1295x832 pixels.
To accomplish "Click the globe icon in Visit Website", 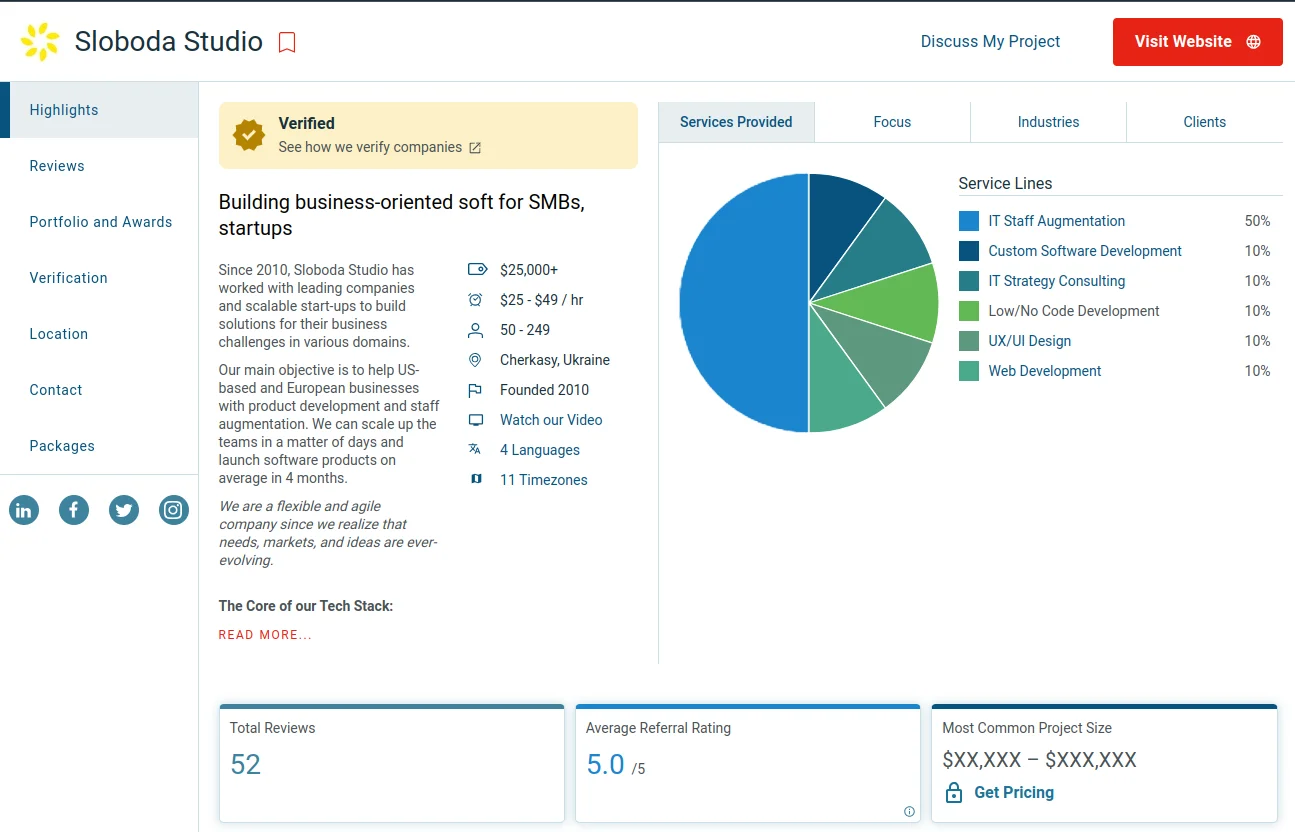I will (x=1253, y=42).
